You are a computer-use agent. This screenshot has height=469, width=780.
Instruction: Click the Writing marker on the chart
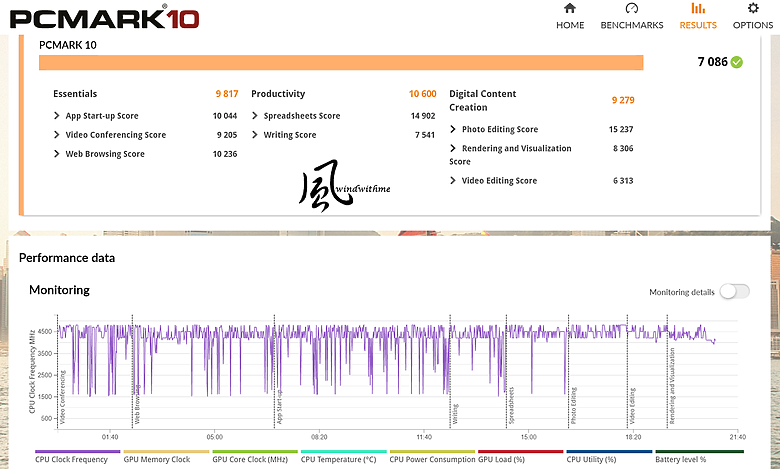(455, 414)
